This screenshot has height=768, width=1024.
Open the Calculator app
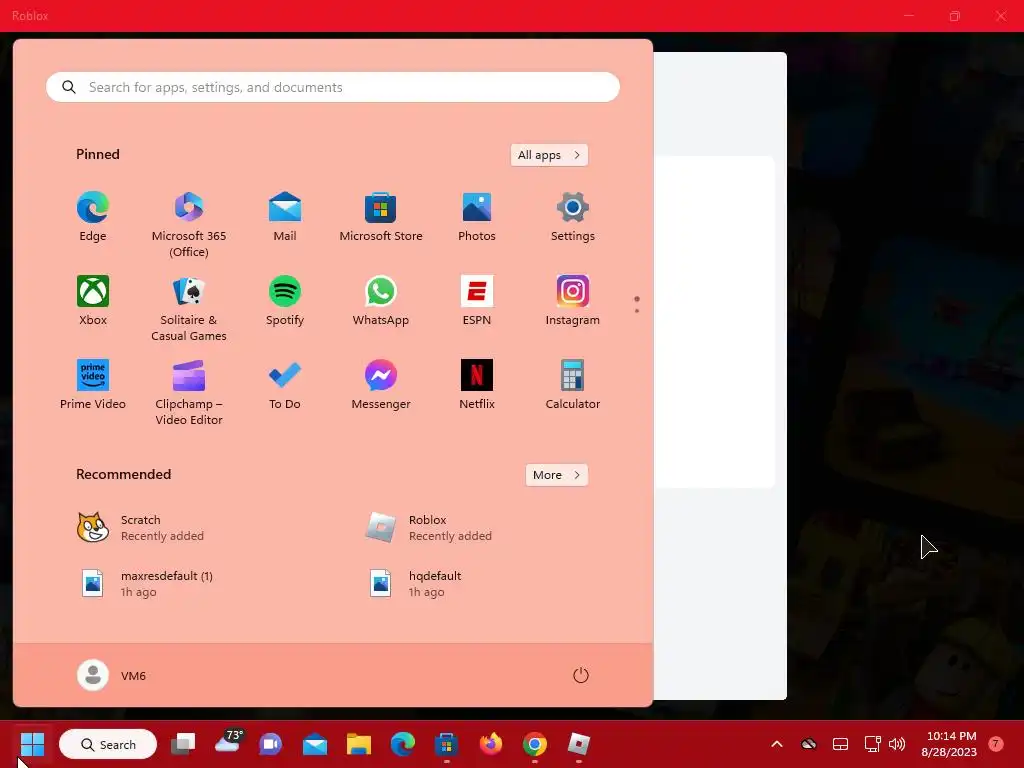coord(573,385)
